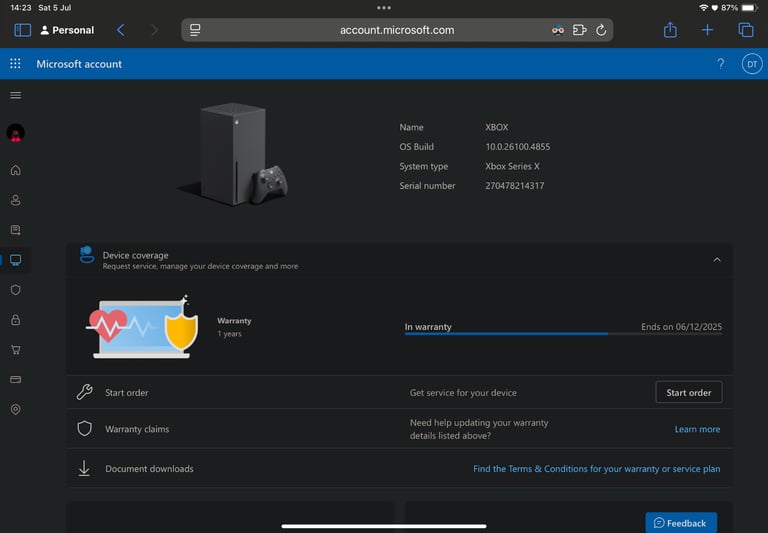Select OS build 10.0.26100.4855
Image resolution: width=768 pixels, height=533 pixels.
(518, 146)
